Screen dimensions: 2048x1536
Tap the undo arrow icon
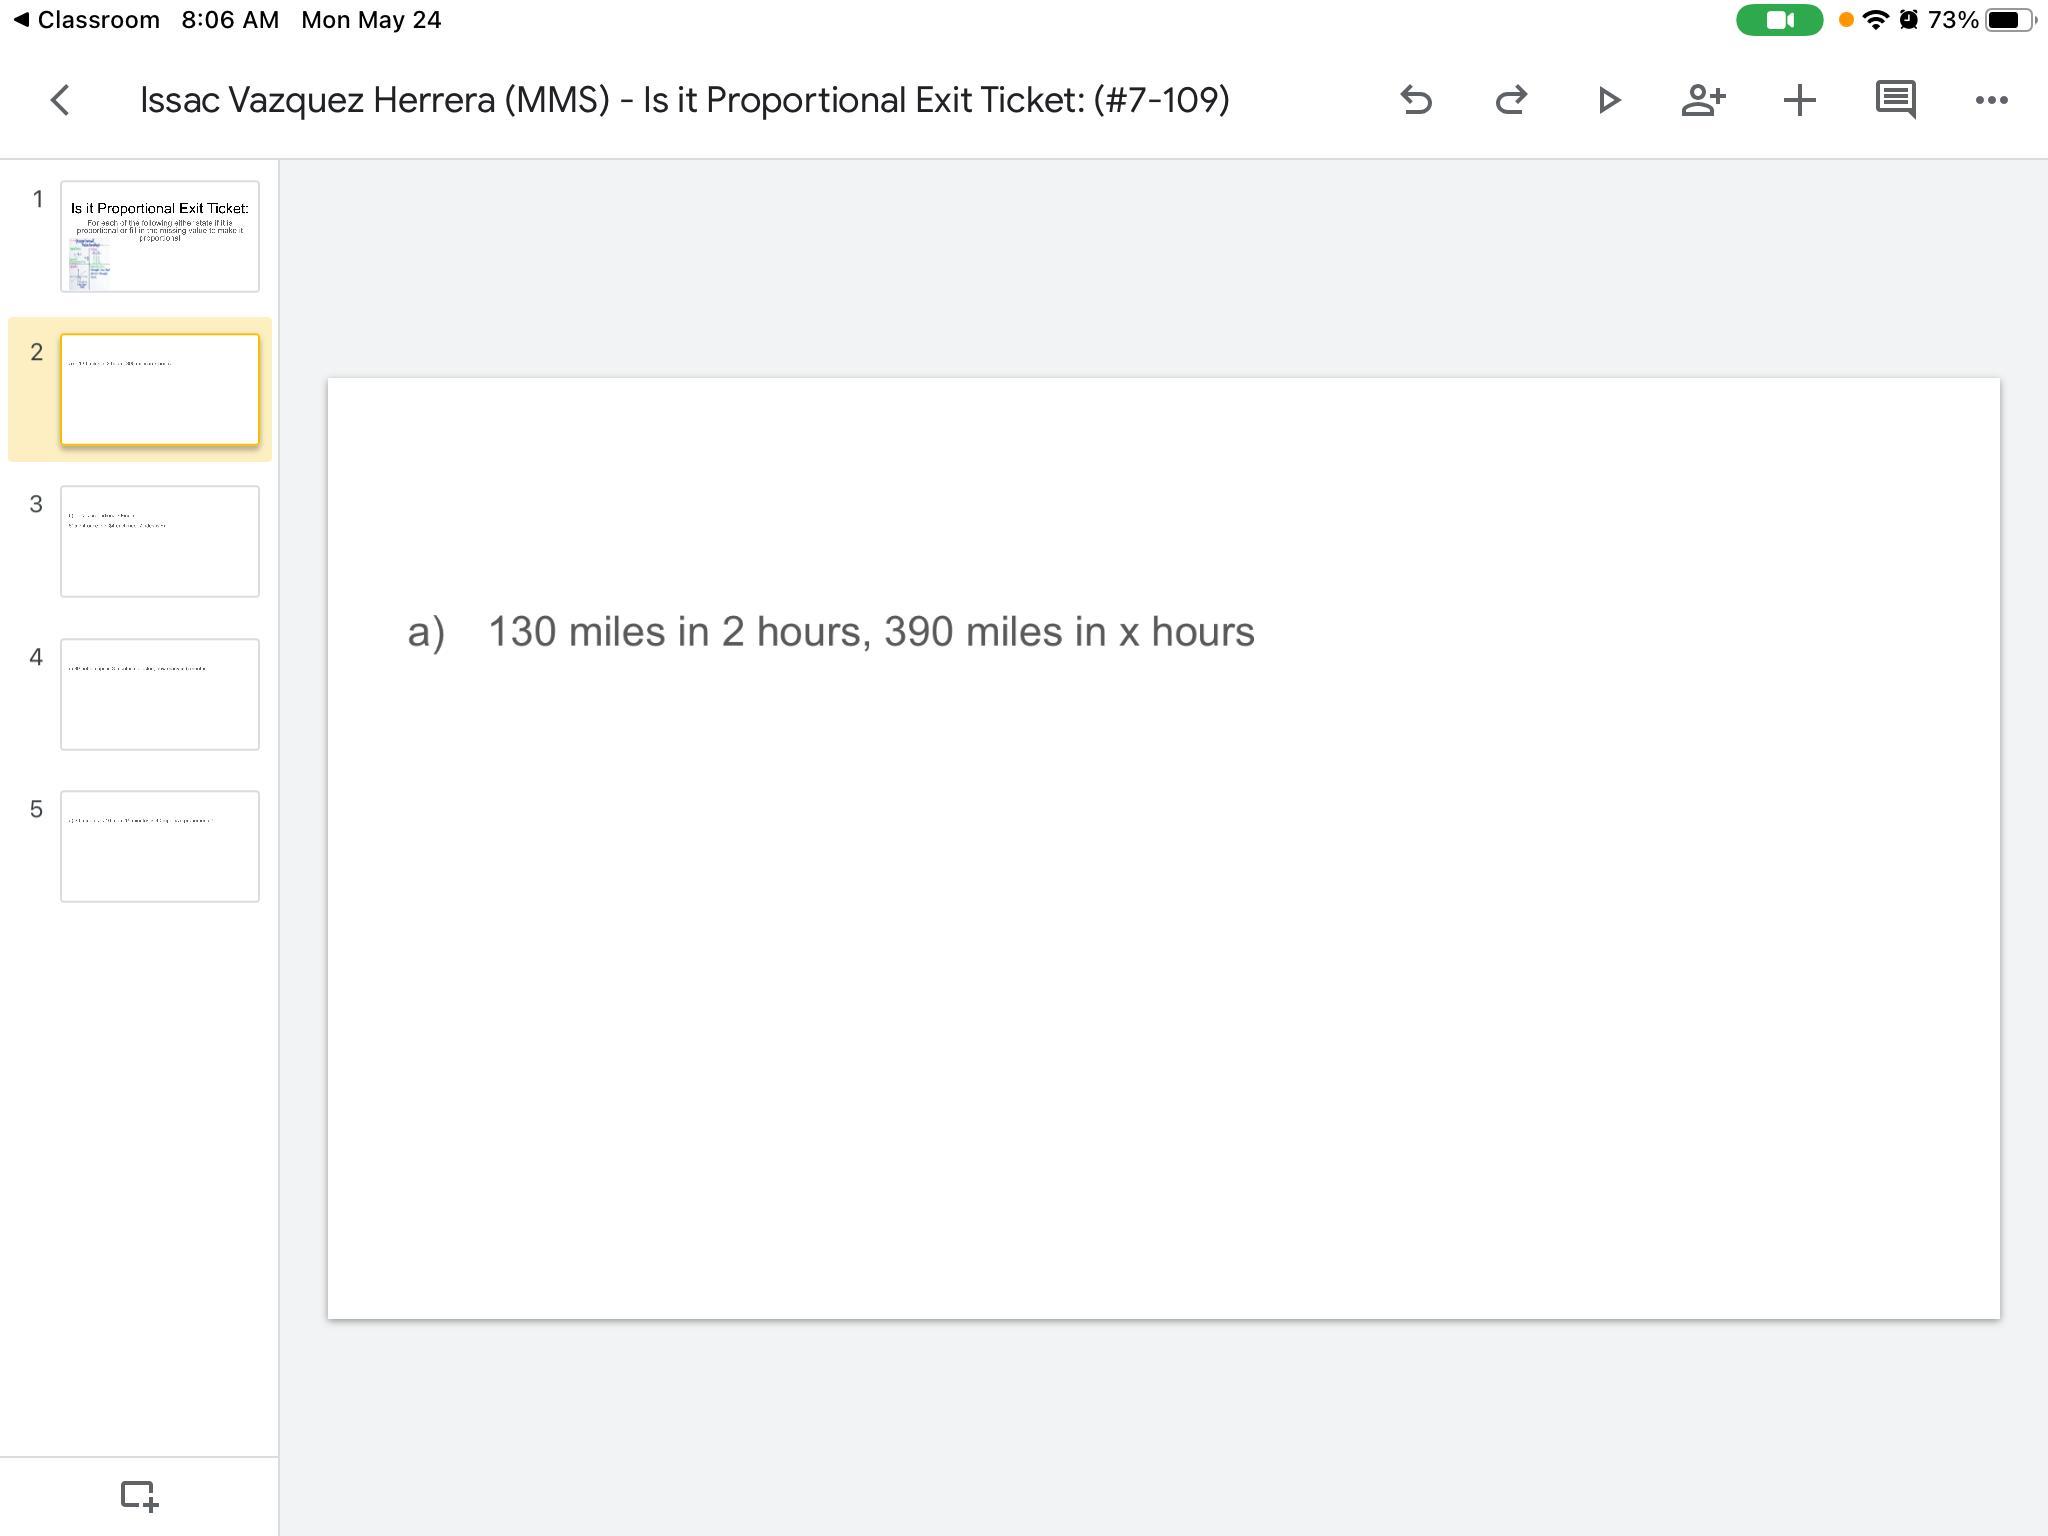[x=1416, y=100]
